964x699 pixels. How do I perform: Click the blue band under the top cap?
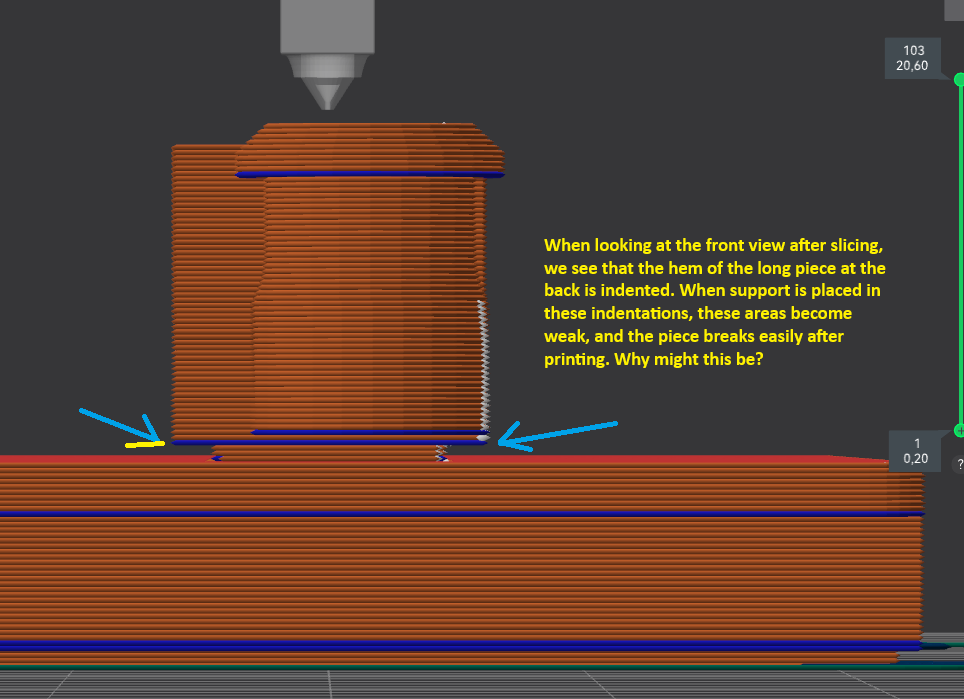[x=370, y=175]
